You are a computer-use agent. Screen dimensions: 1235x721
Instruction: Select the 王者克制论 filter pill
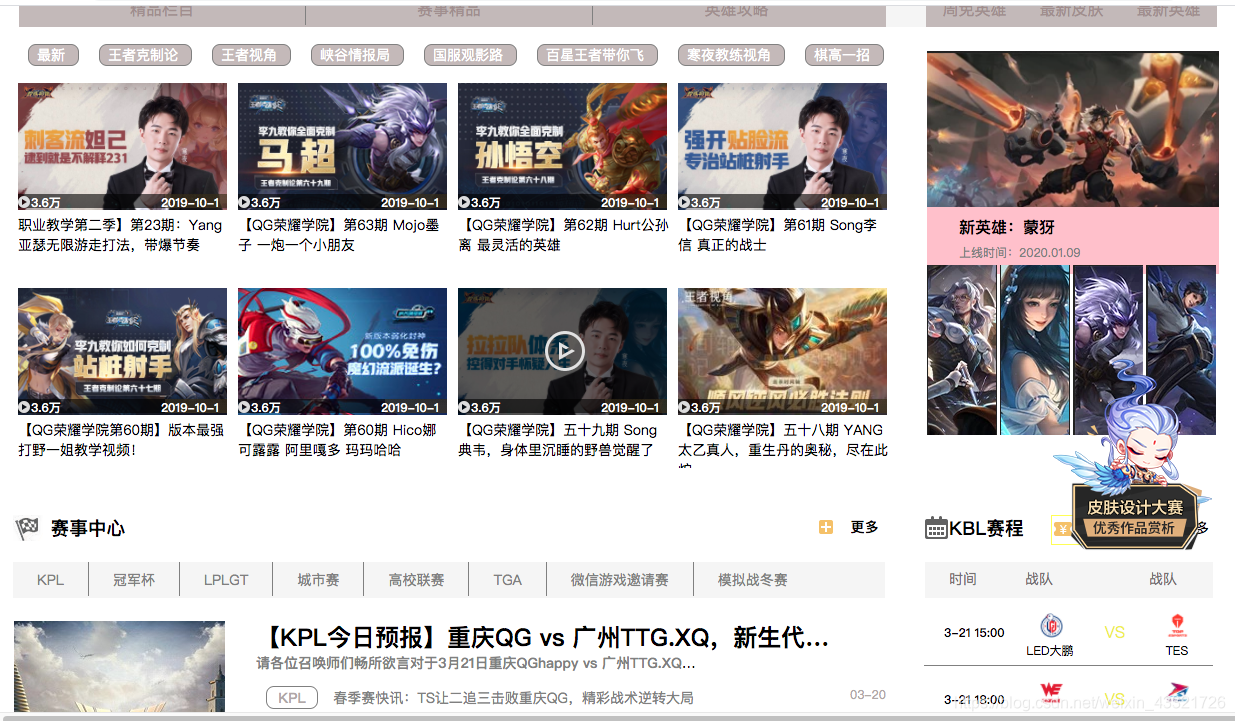pos(143,55)
